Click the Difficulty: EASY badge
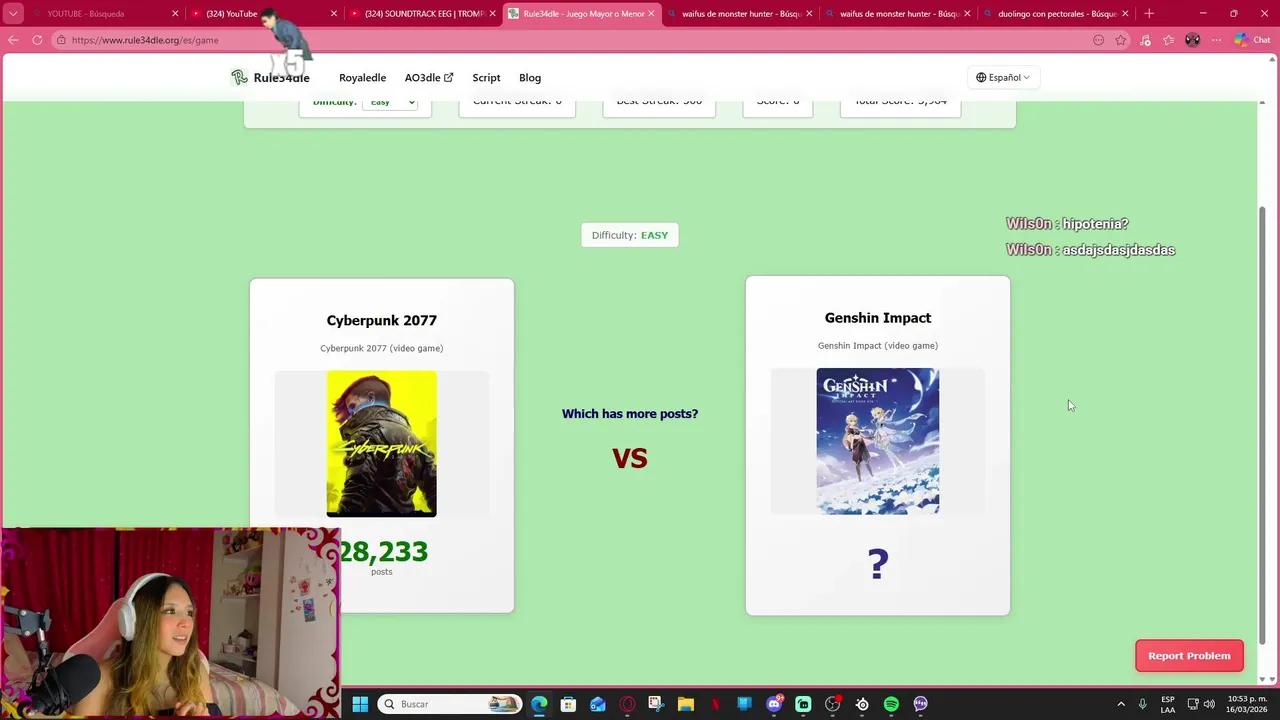The width and height of the screenshot is (1280, 720). pyautogui.click(x=630, y=235)
